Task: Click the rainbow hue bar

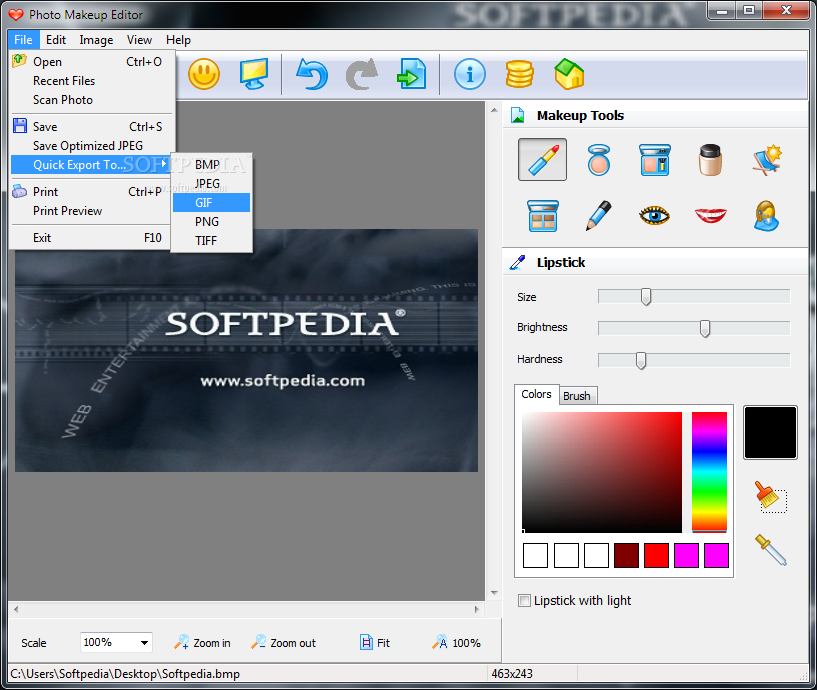Action: pyautogui.click(x=709, y=472)
